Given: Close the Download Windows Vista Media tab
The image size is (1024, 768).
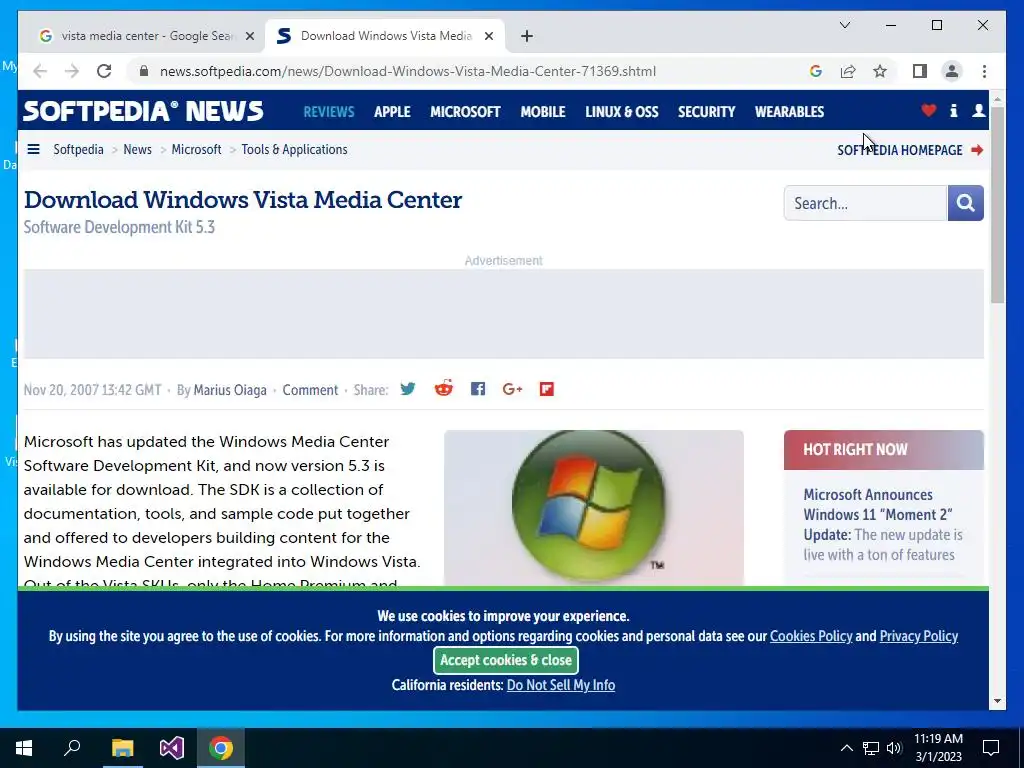Looking at the screenshot, I should [x=488, y=37].
